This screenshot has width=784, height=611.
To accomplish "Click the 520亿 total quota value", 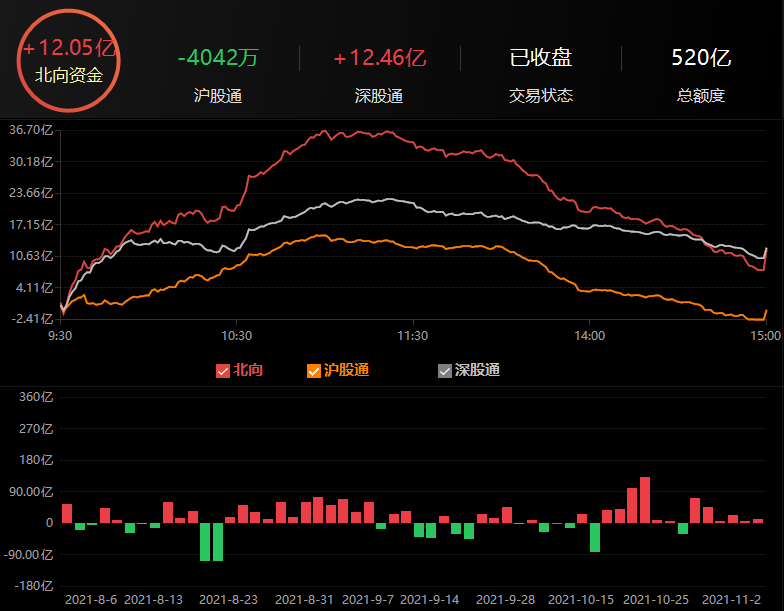I will point(700,58).
